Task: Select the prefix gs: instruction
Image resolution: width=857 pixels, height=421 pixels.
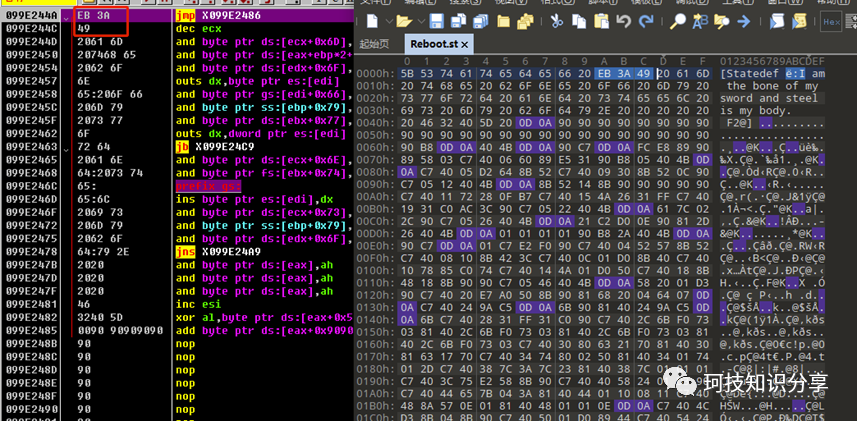Action: click(208, 186)
